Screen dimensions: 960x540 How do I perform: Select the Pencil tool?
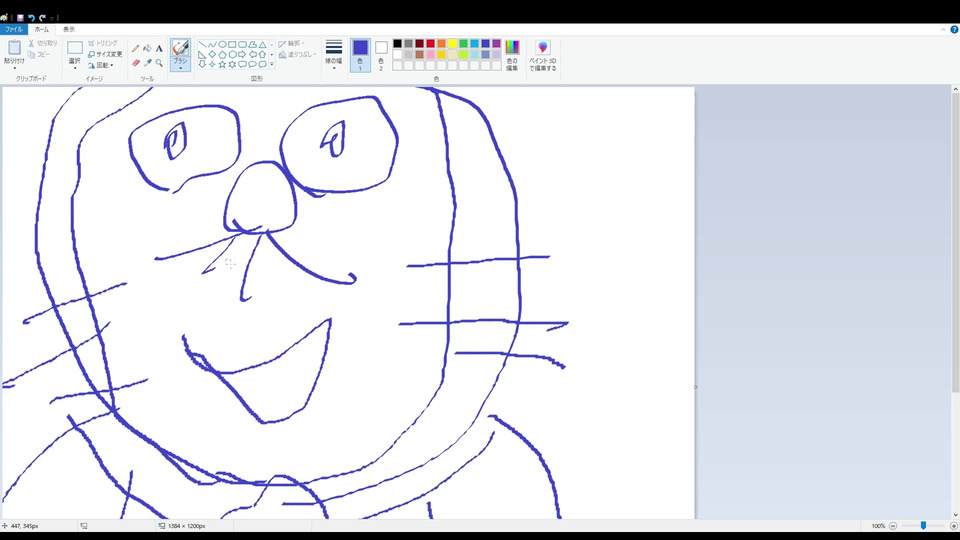pos(135,48)
